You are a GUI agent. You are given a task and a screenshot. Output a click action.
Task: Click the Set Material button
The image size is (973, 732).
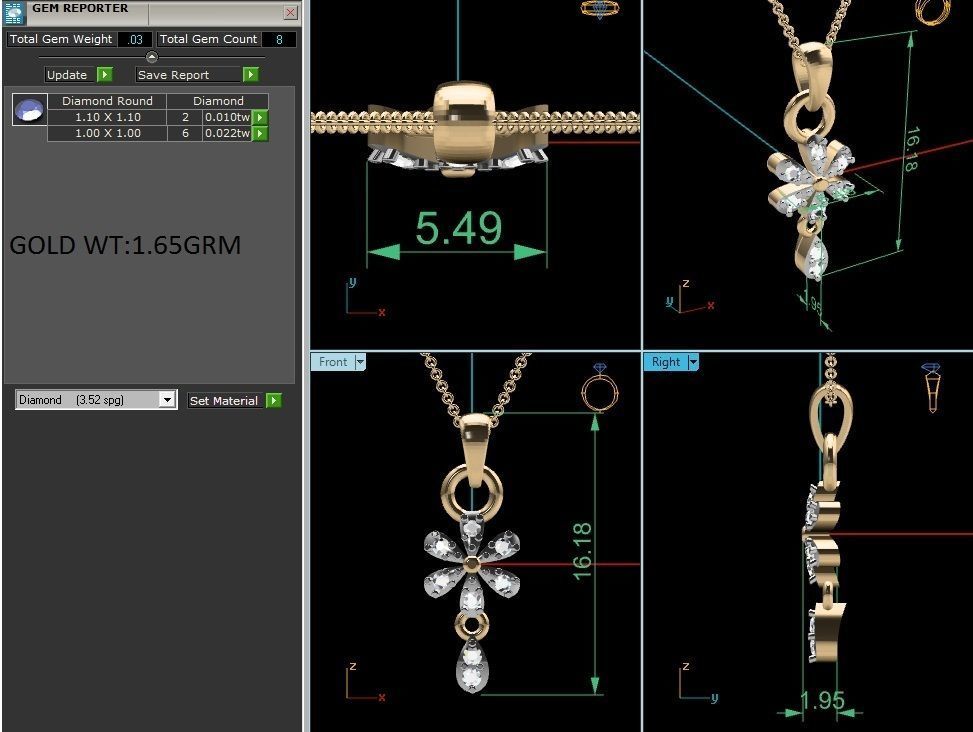click(x=224, y=401)
